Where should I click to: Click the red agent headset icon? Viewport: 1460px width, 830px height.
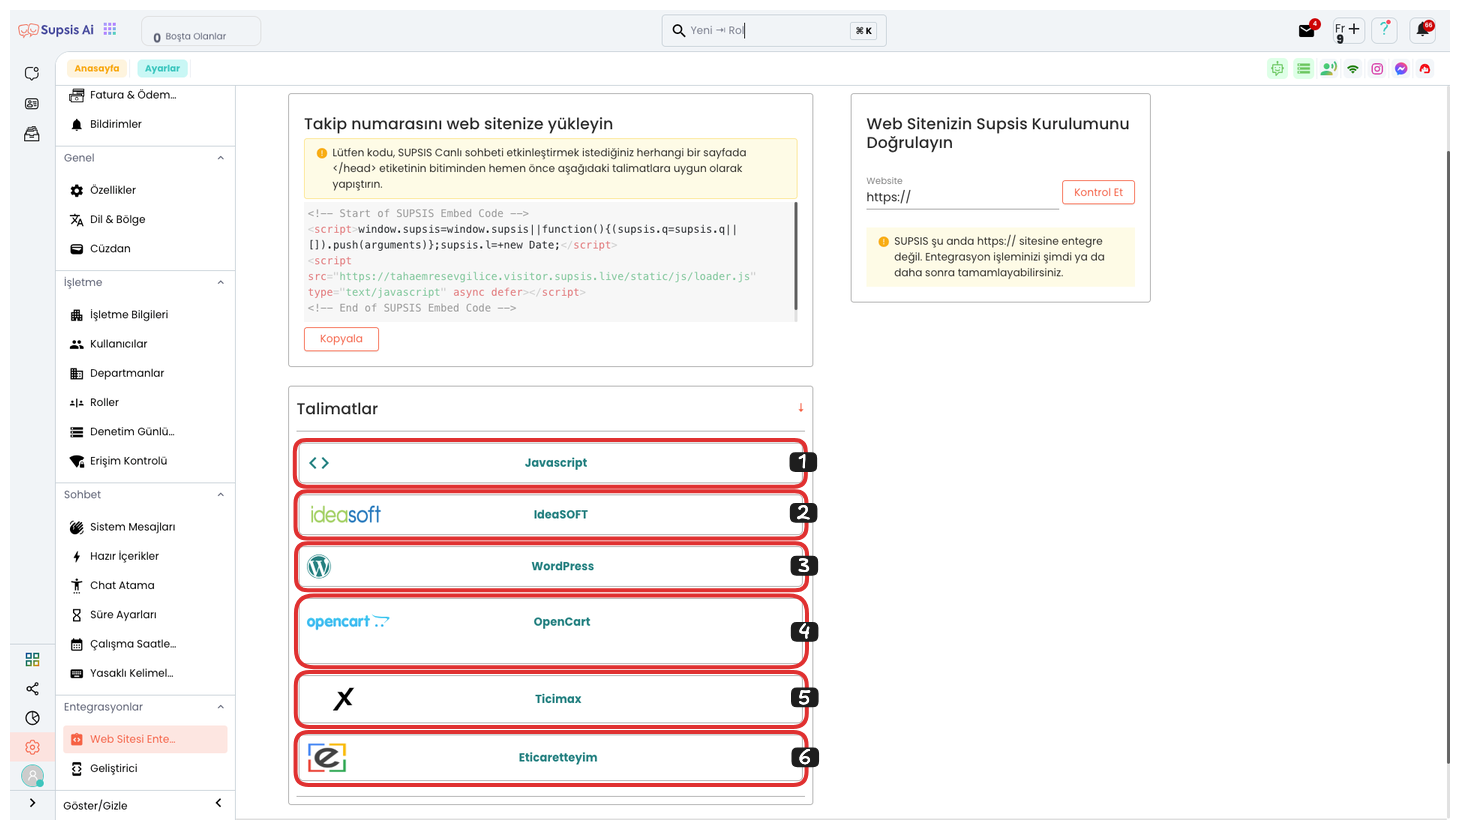pyautogui.click(x=1425, y=69)
